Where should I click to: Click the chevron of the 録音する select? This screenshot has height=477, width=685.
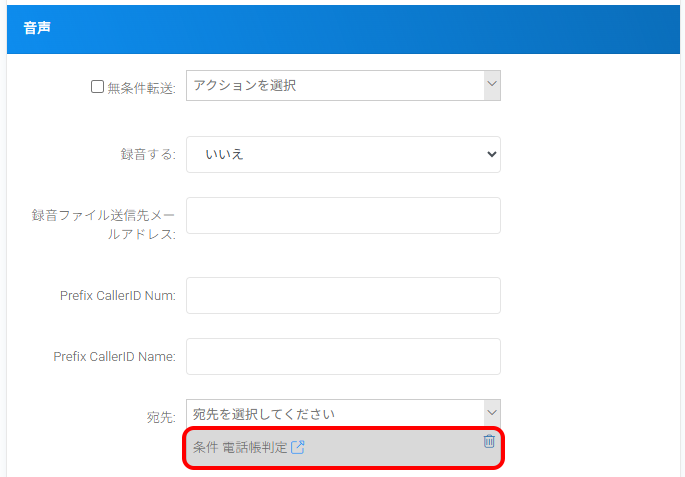[x=490, y=154]
